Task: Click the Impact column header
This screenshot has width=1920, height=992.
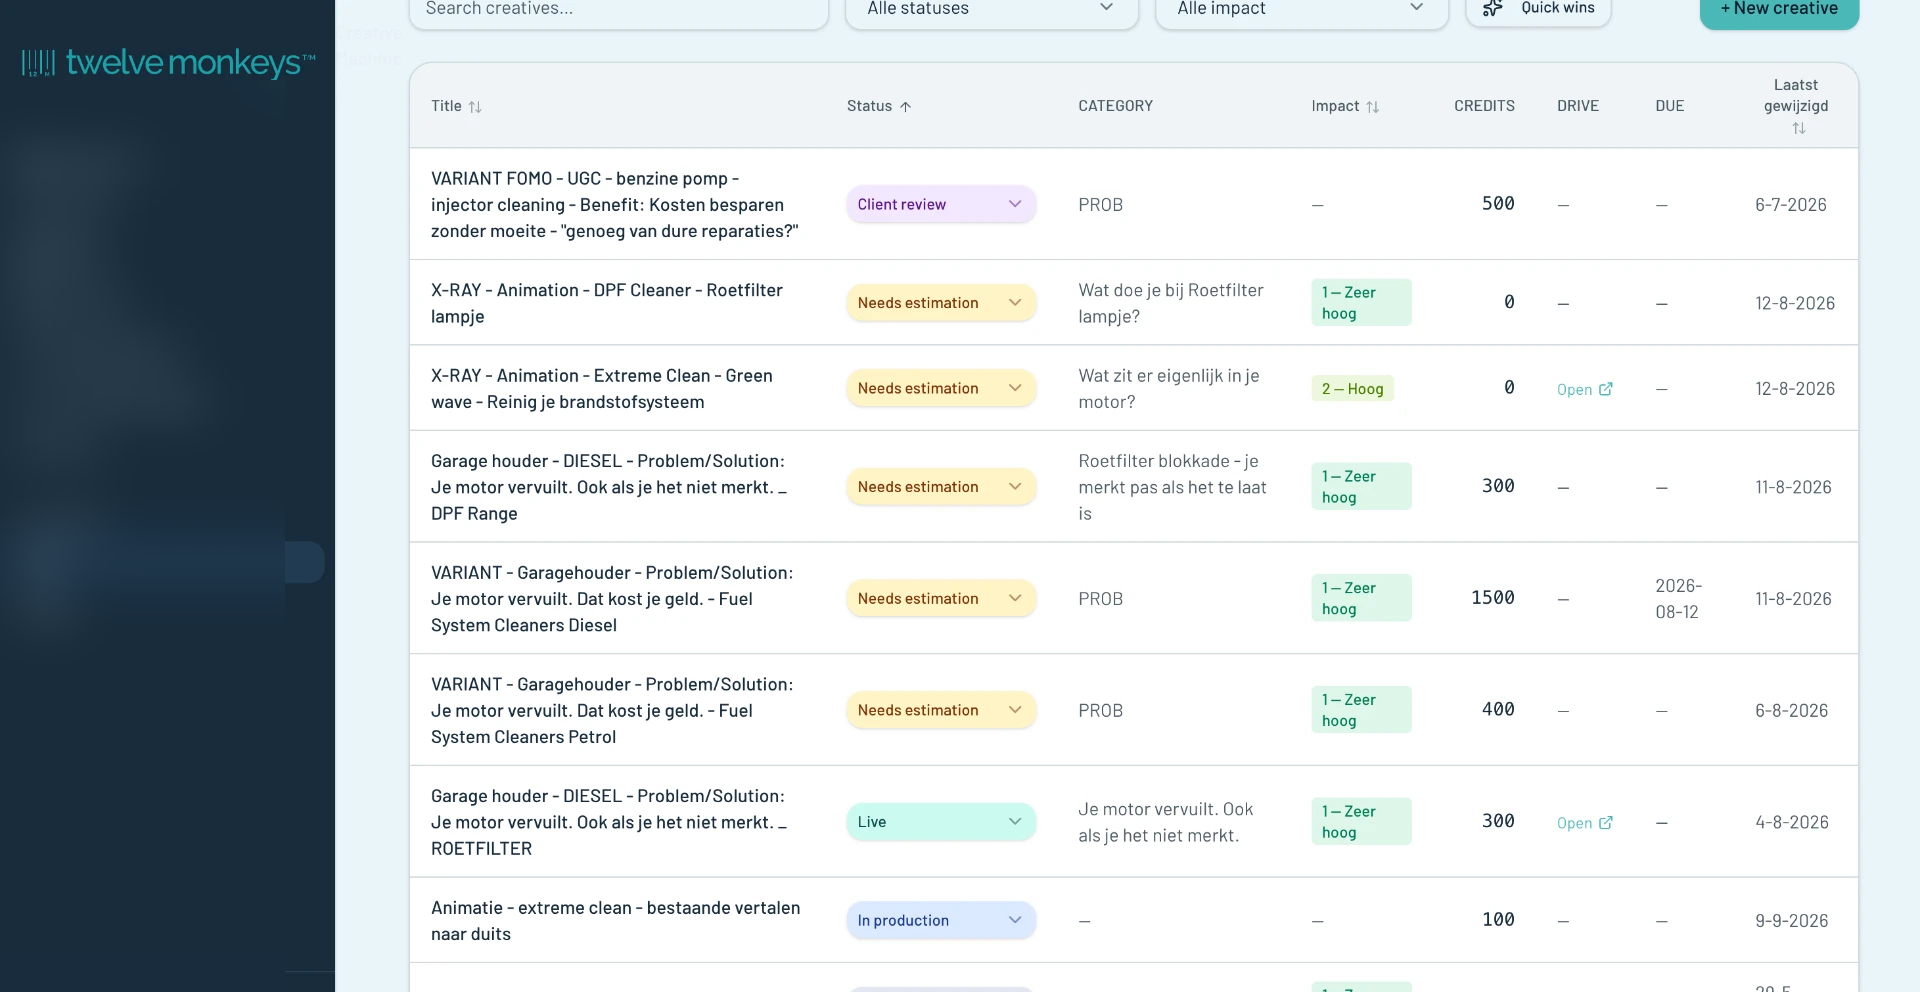Action: [x=1345, y=106]
